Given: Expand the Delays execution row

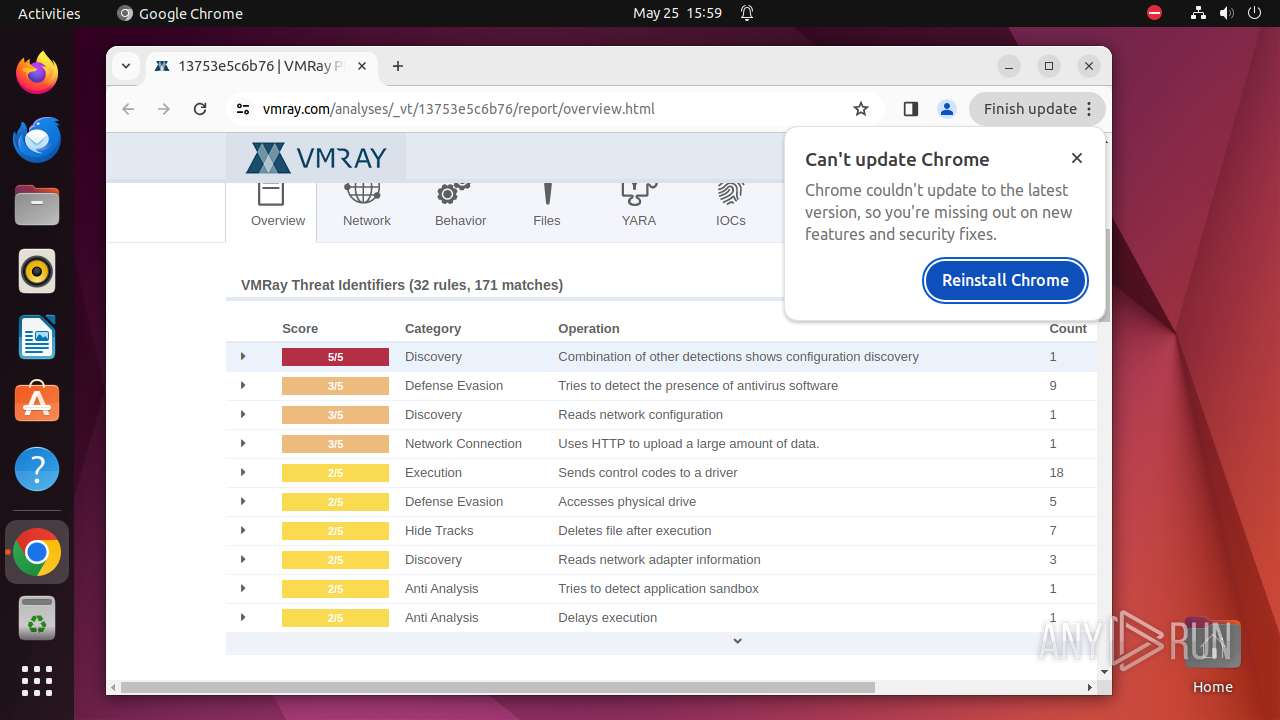Looking at the screenshot, I should coord(243,617).
